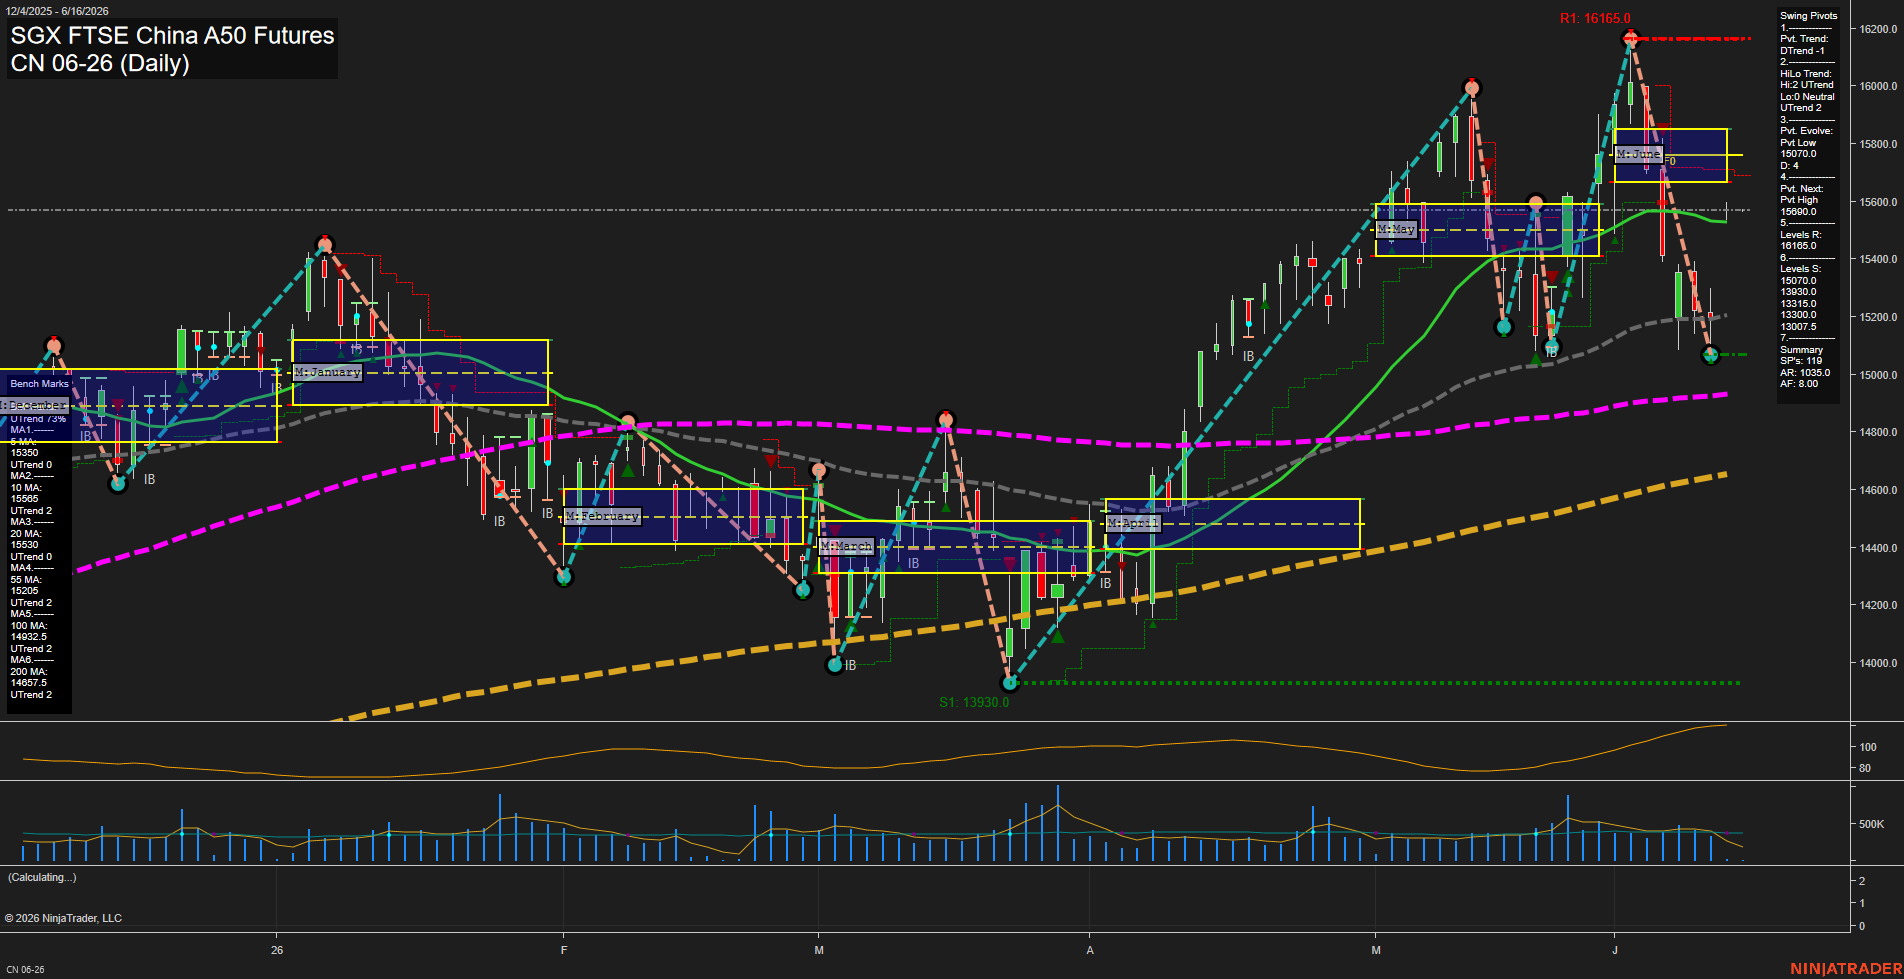This screenshot has width=1904, height=979.
Task: Click the J June time axis label
Action: [x=1615, y=950]
